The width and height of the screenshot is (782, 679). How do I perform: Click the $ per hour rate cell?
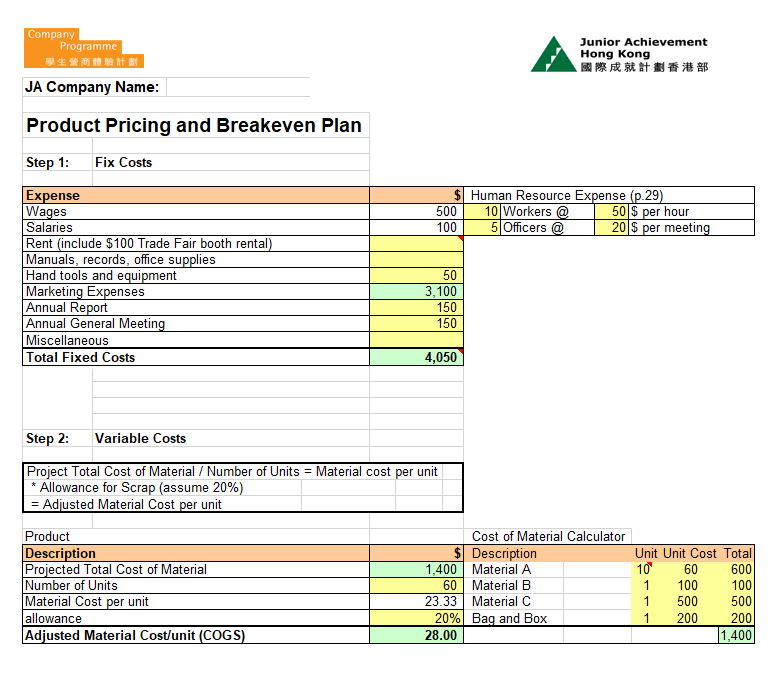click(611, 212)
